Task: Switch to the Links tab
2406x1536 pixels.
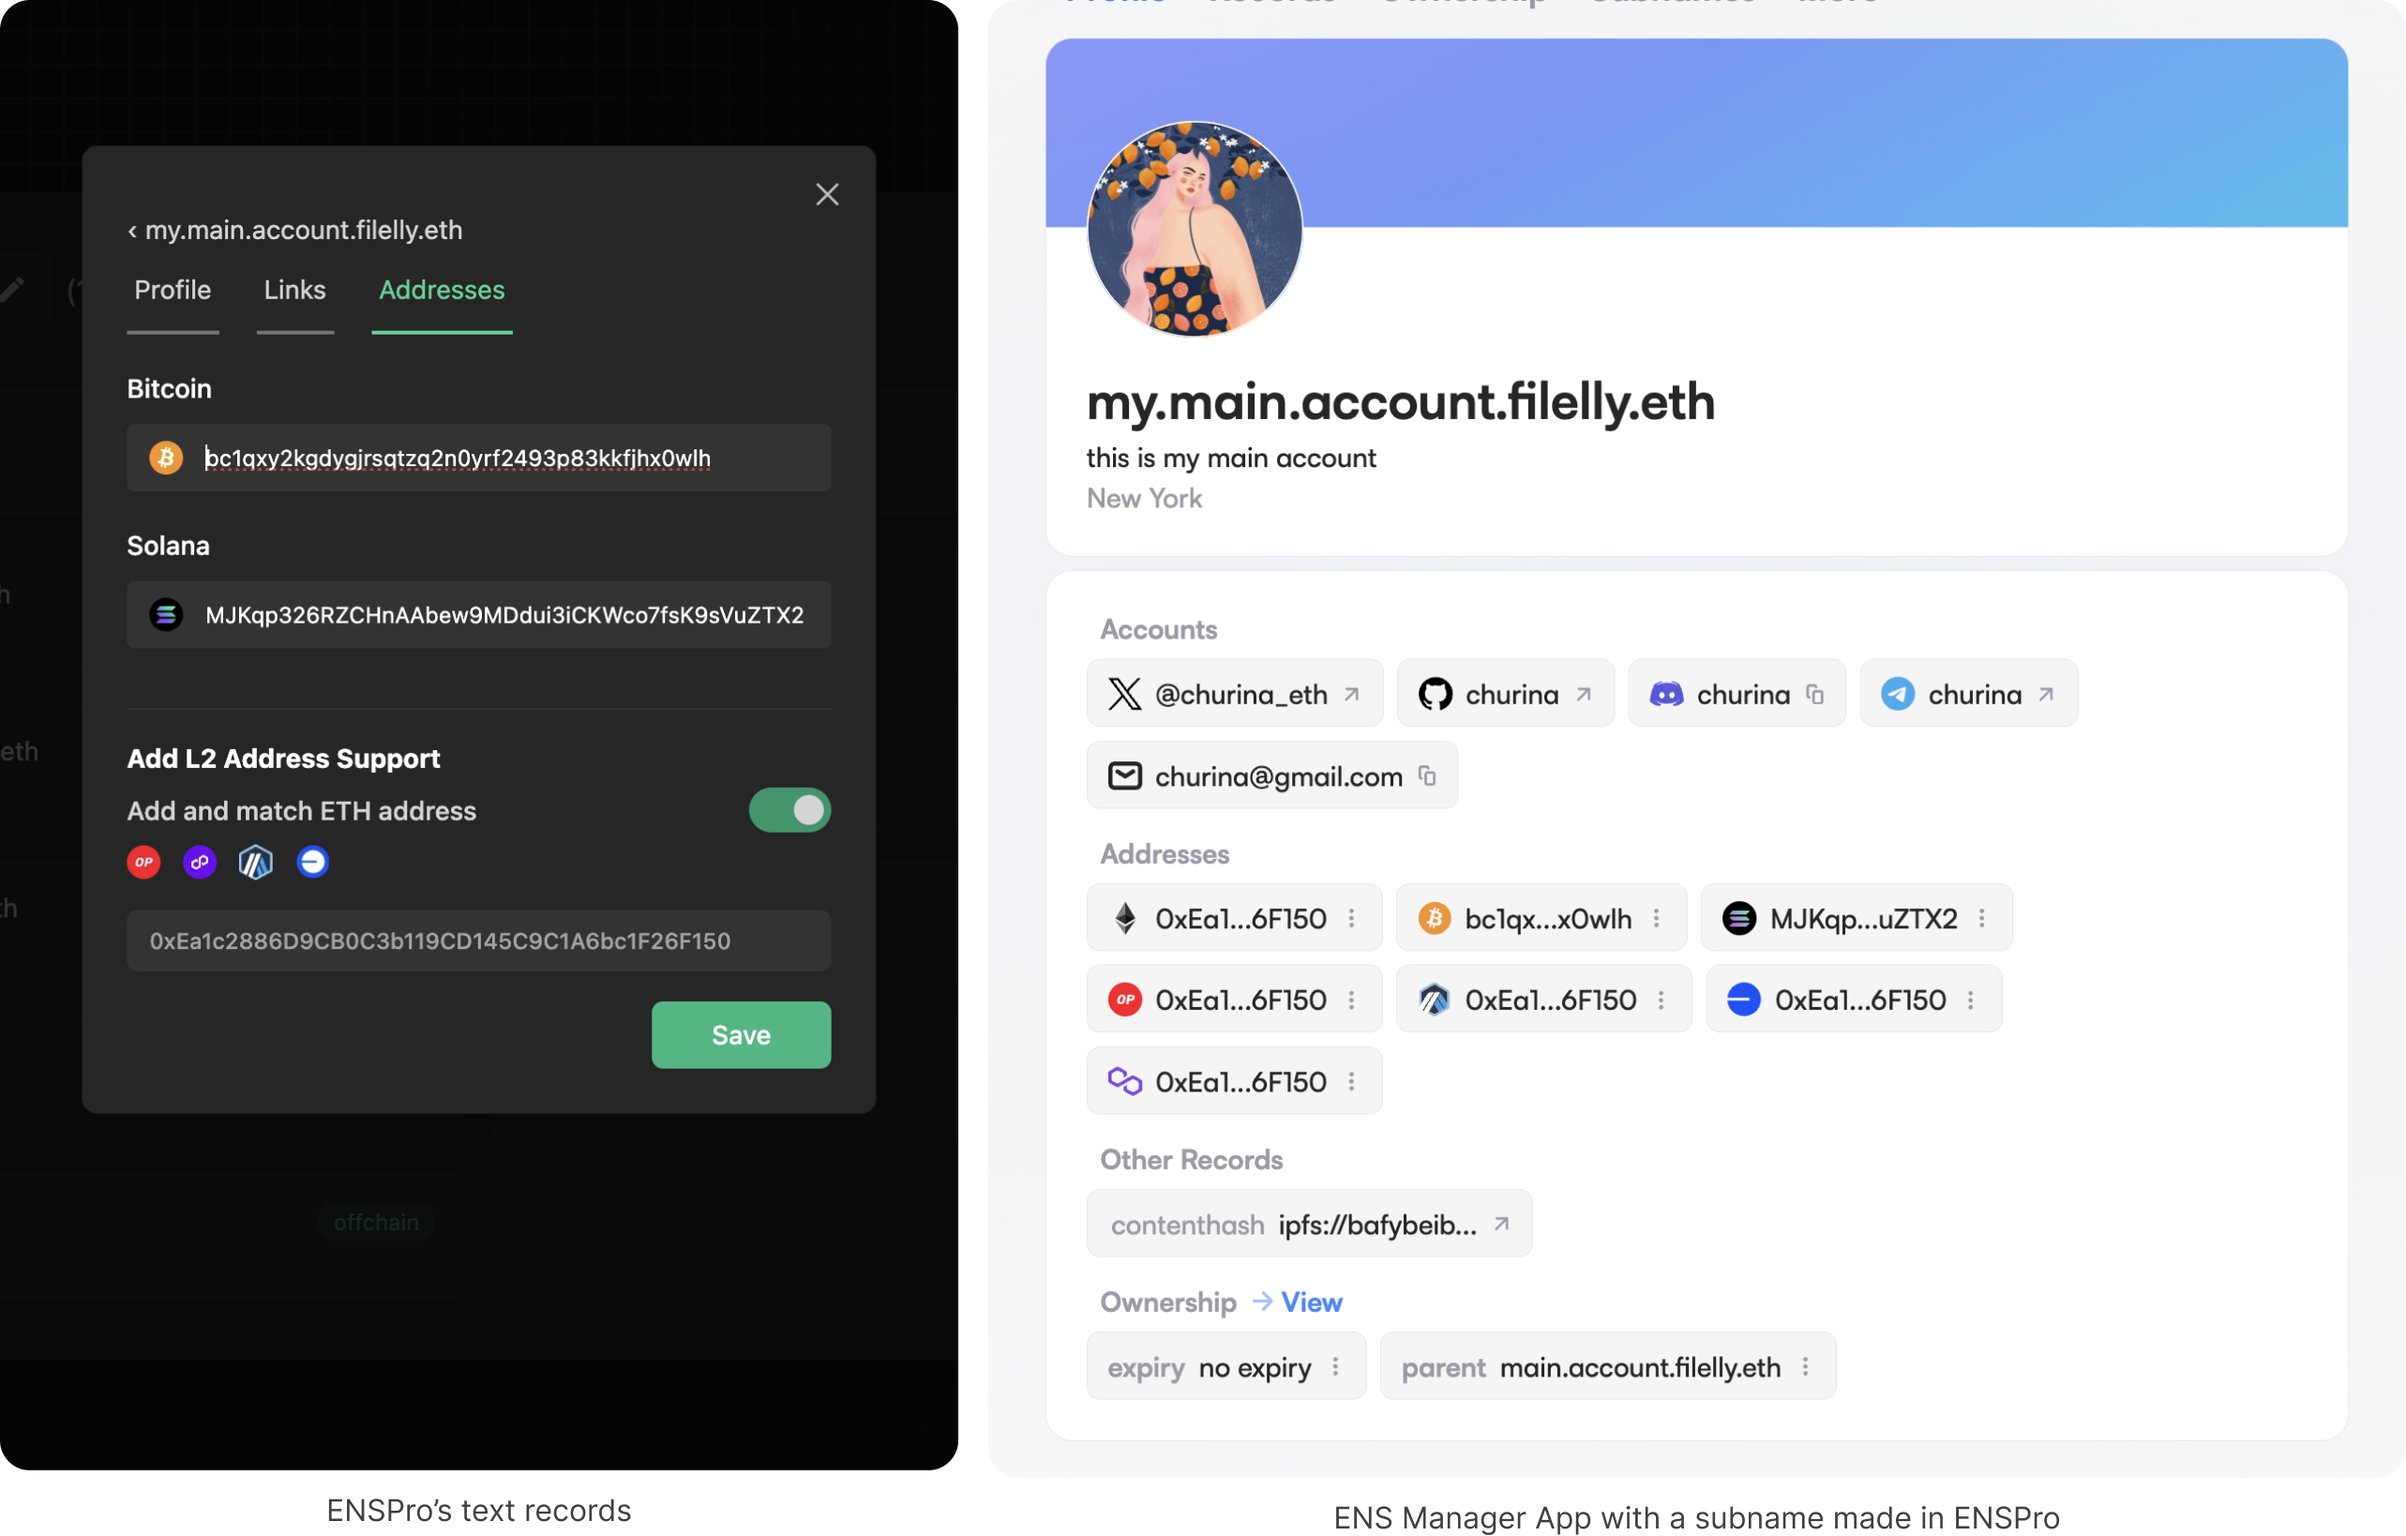Action: click(x=295, y=290)
